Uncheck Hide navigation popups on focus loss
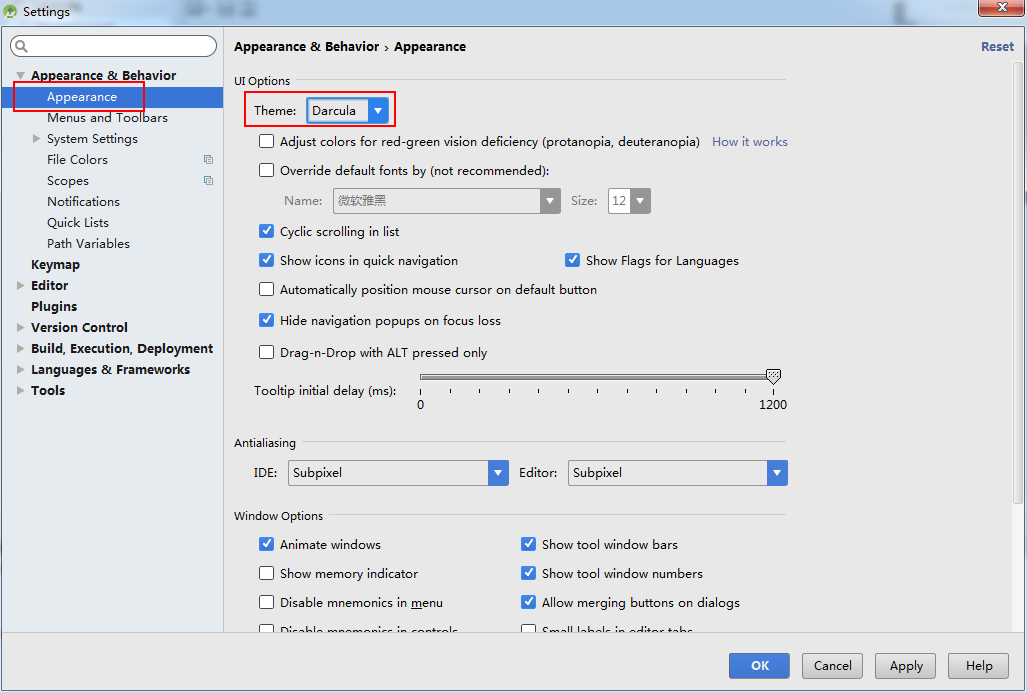The width and height of the screenshot is (1027, 693). (267, 320)
